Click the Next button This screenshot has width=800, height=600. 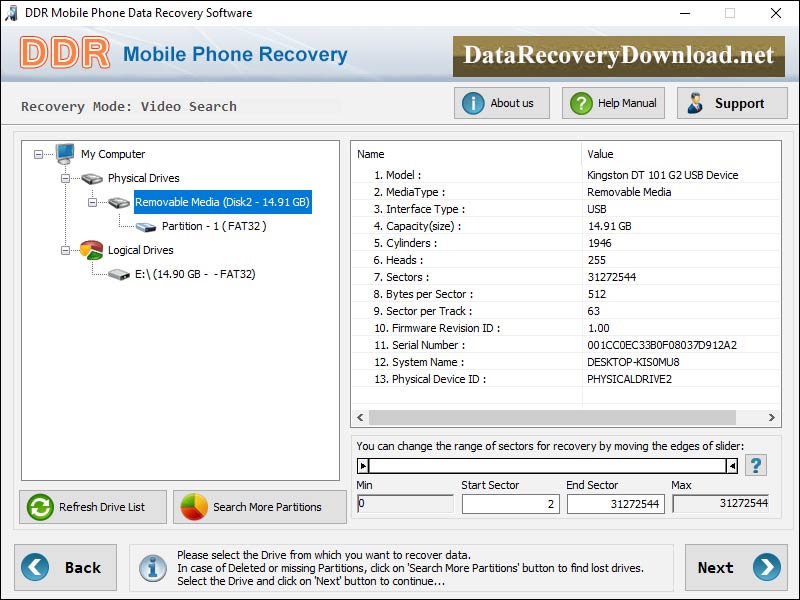coord(735,568)
